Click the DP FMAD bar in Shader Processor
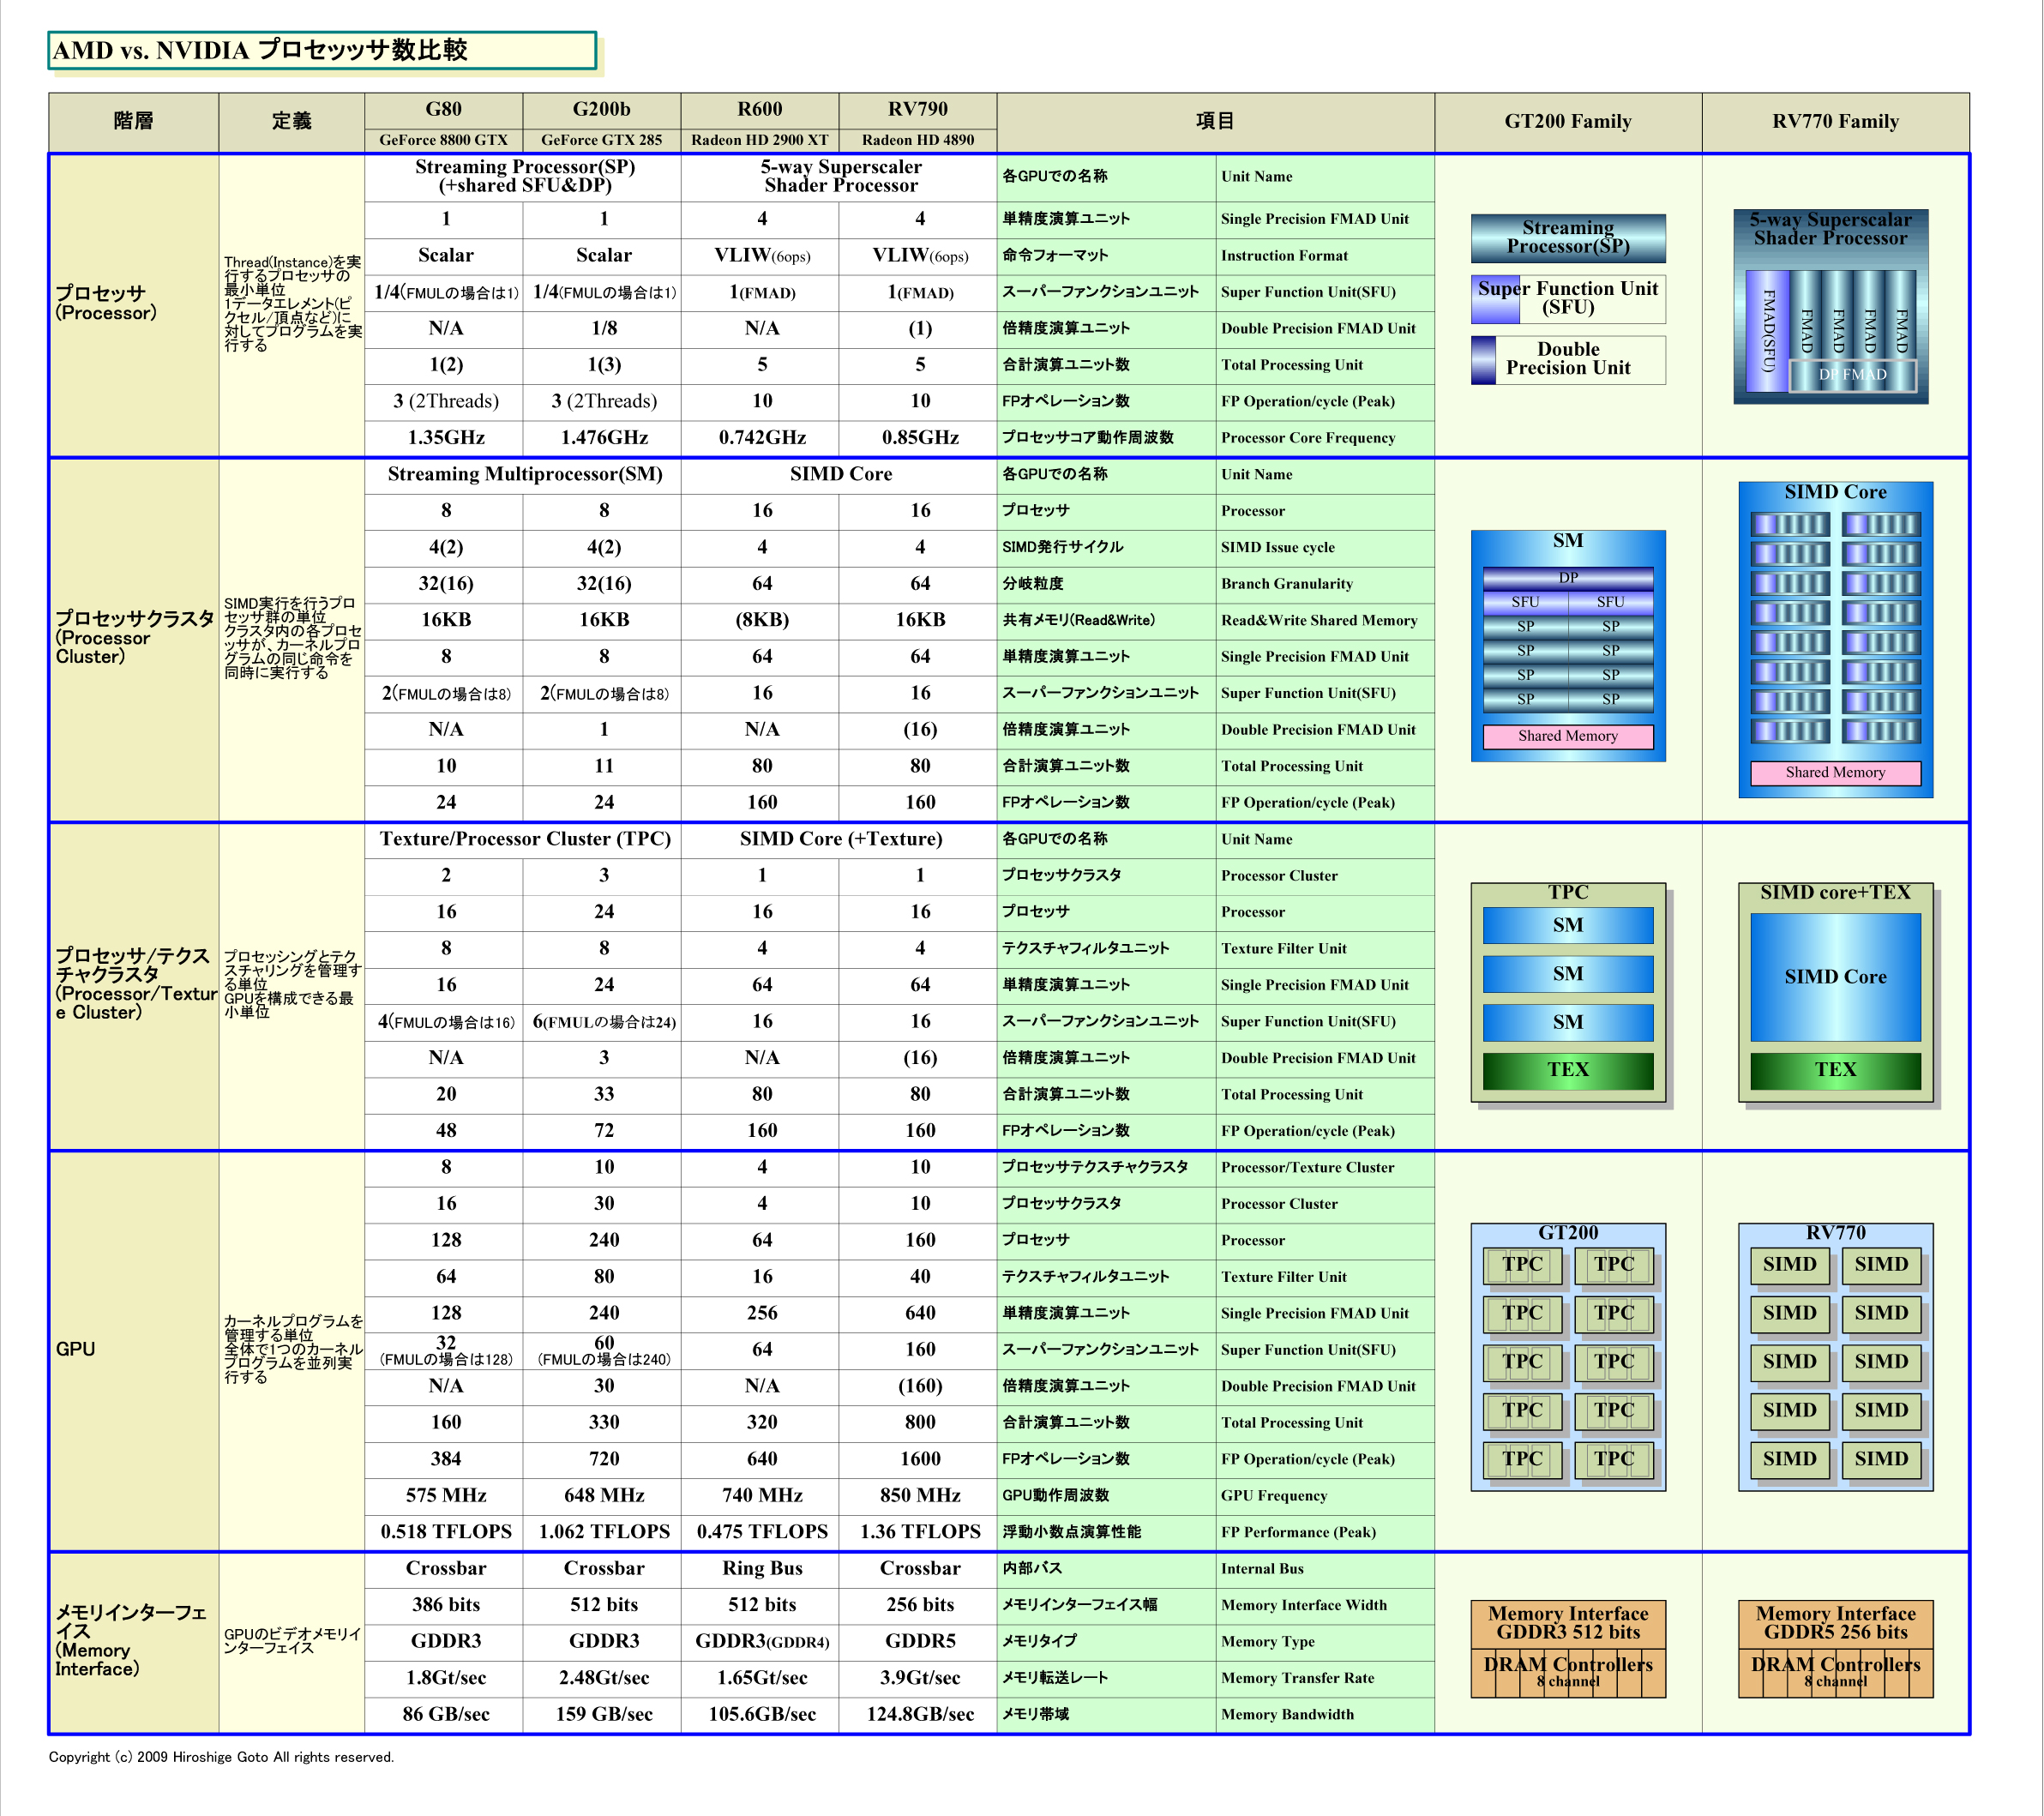This screenshot has width=2044, height=1816. tap(1852, 375)
